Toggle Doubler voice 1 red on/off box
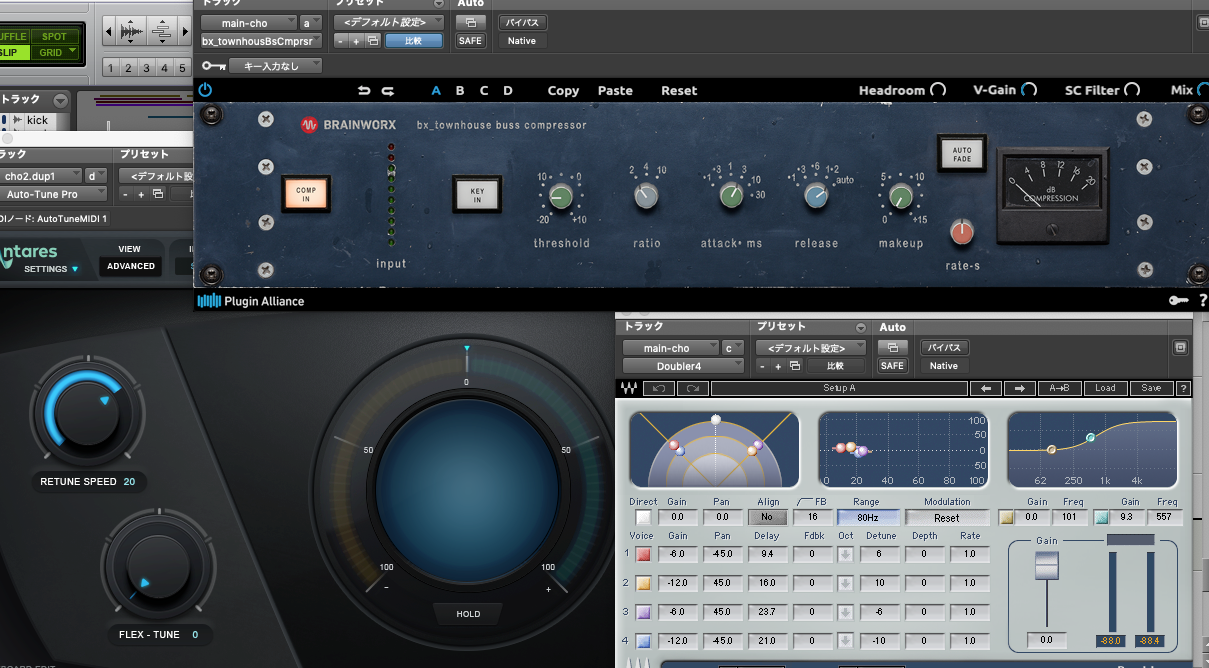The height and width of the screenshot is (668, 1209). (x=644, y=554)
